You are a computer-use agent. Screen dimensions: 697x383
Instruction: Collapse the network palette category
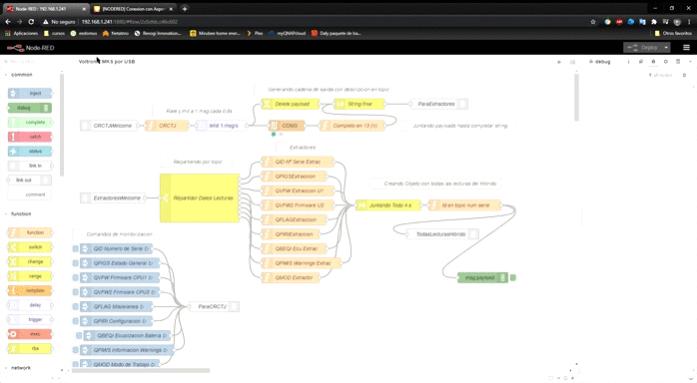pos(19,368)
